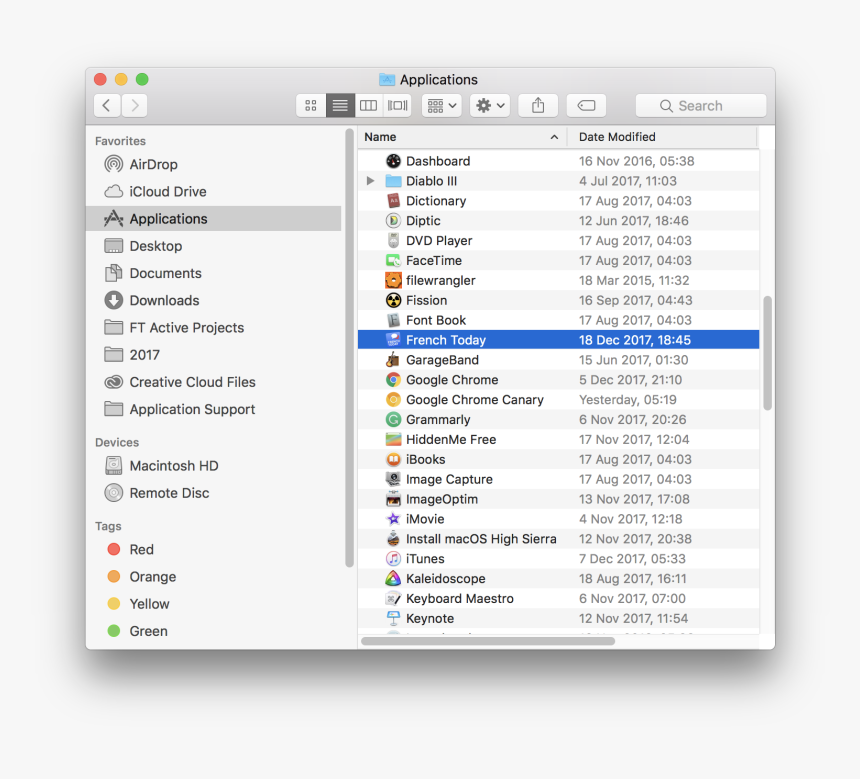Select the Kaleidoscope app icon
860x779 pixels.
[393, 578]
